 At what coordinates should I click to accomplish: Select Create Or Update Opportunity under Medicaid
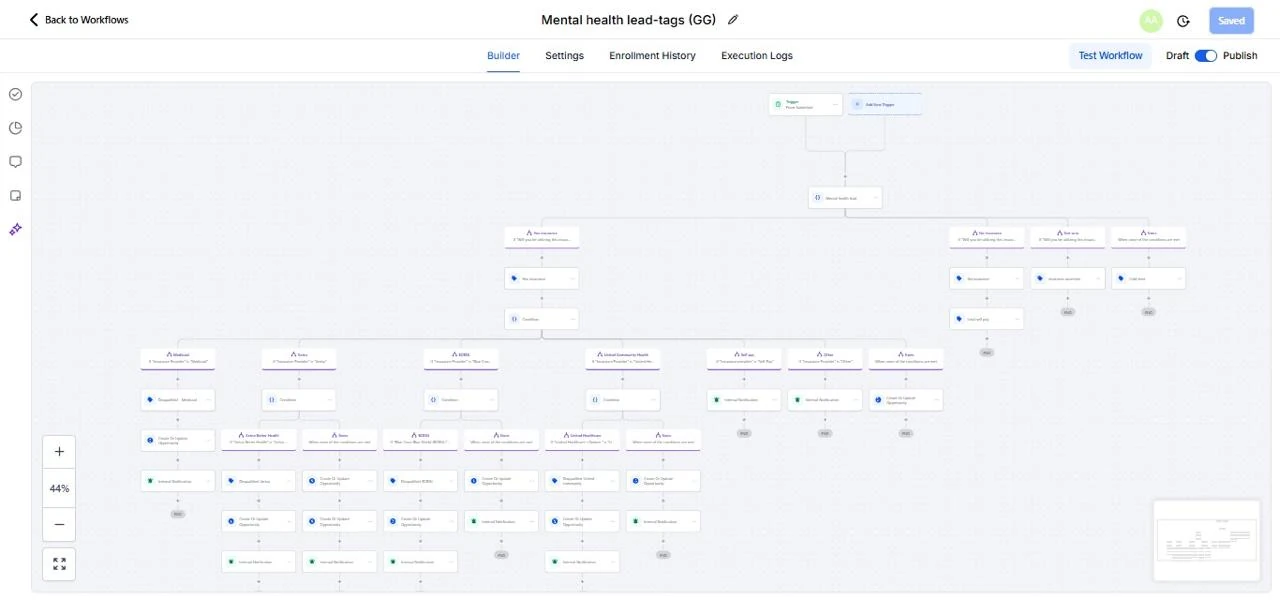[x=178, y=440]
